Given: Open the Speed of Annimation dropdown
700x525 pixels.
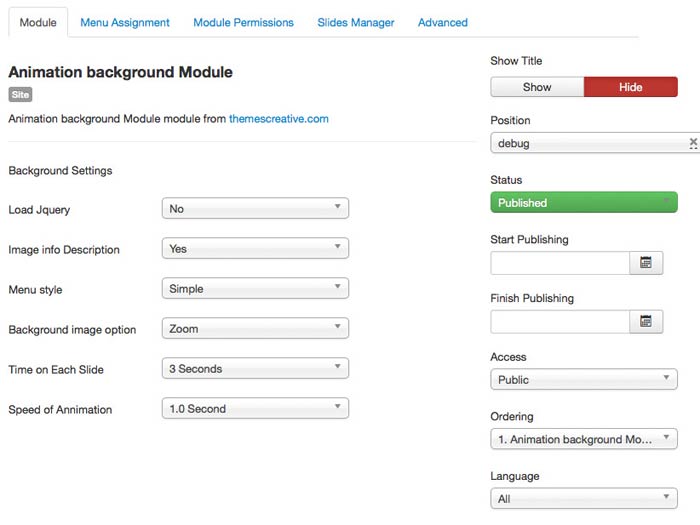Looking at the screenshot, I should tap(255, 409).
